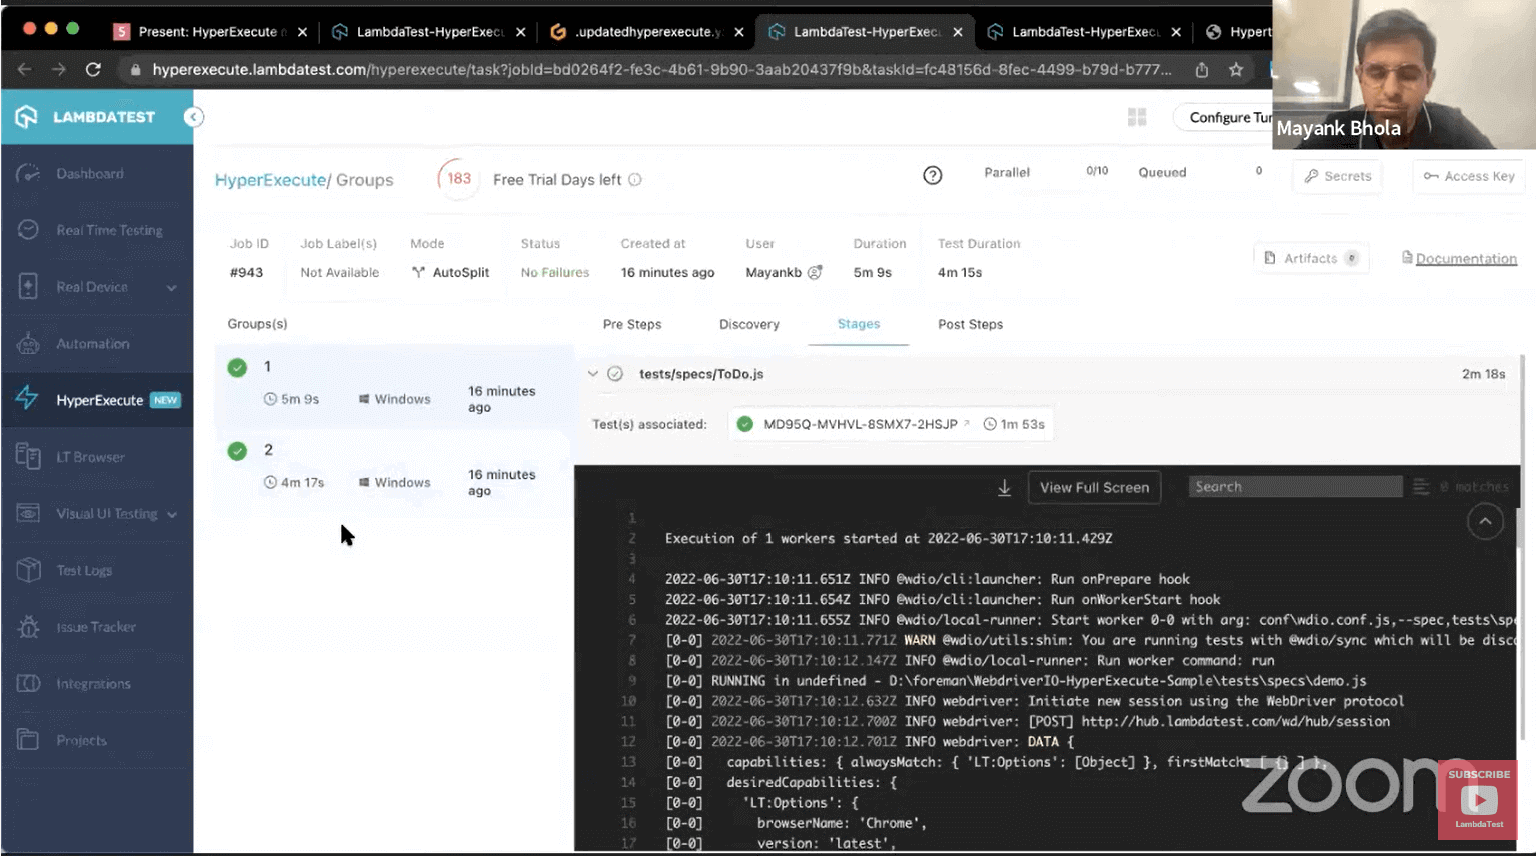Screen dimensions: 1536x856
Task: Open the Automation sidebar item
Action: tap(92, 344)
